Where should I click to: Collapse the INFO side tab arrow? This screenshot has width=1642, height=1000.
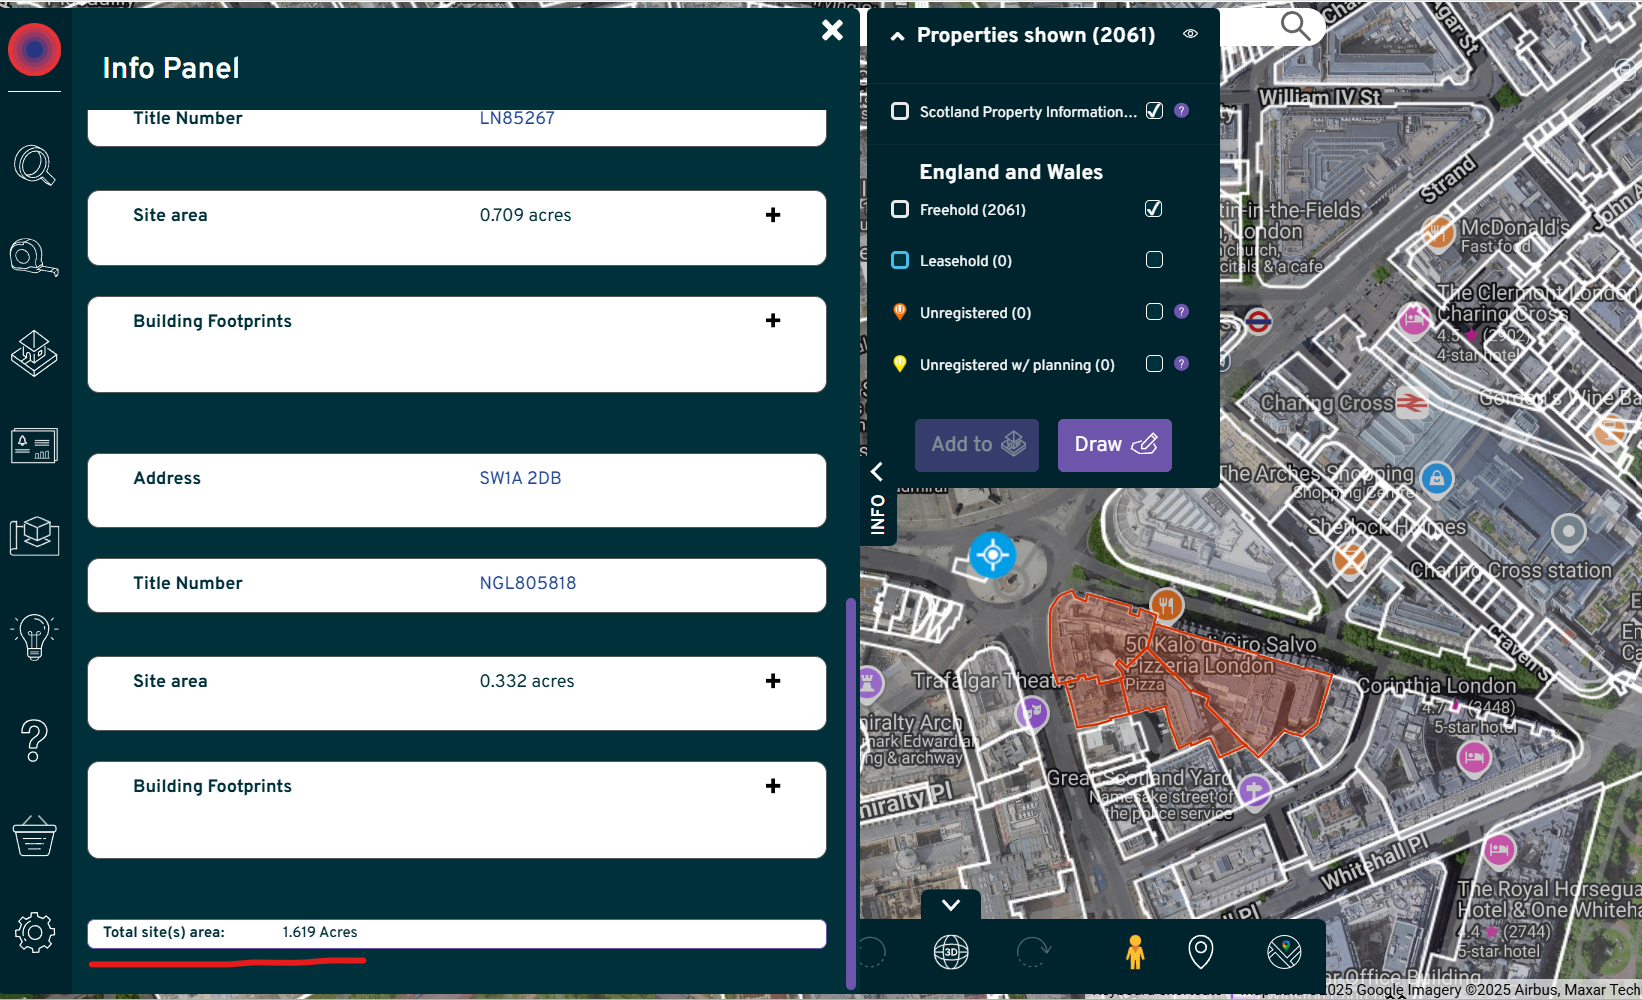pos(877,472)
